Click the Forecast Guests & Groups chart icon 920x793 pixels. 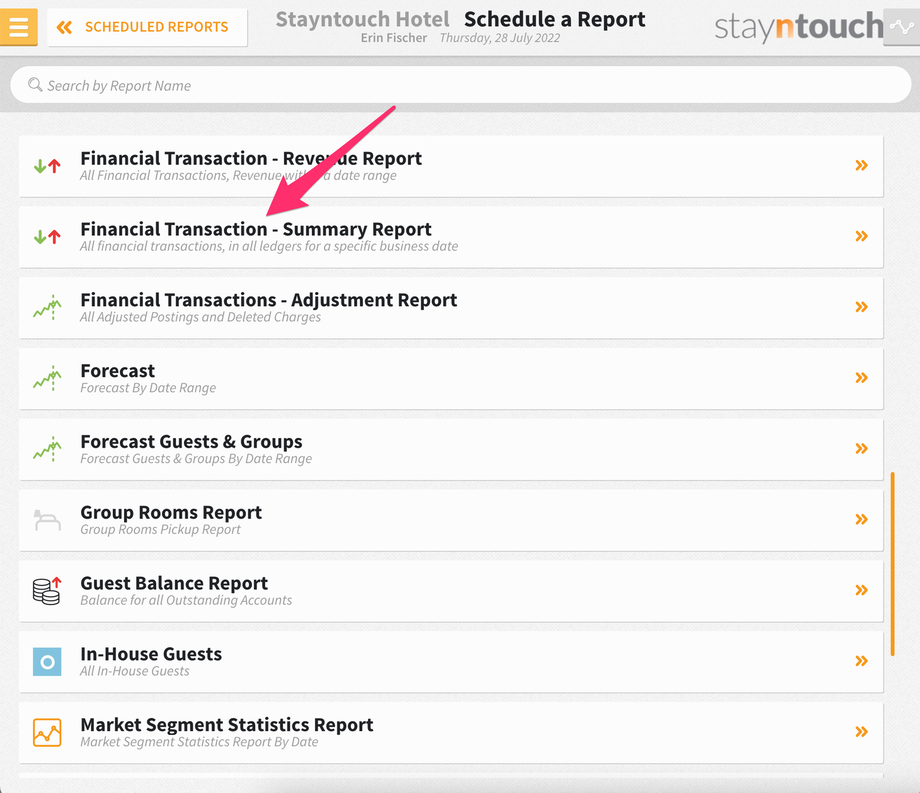click(47, 449)
